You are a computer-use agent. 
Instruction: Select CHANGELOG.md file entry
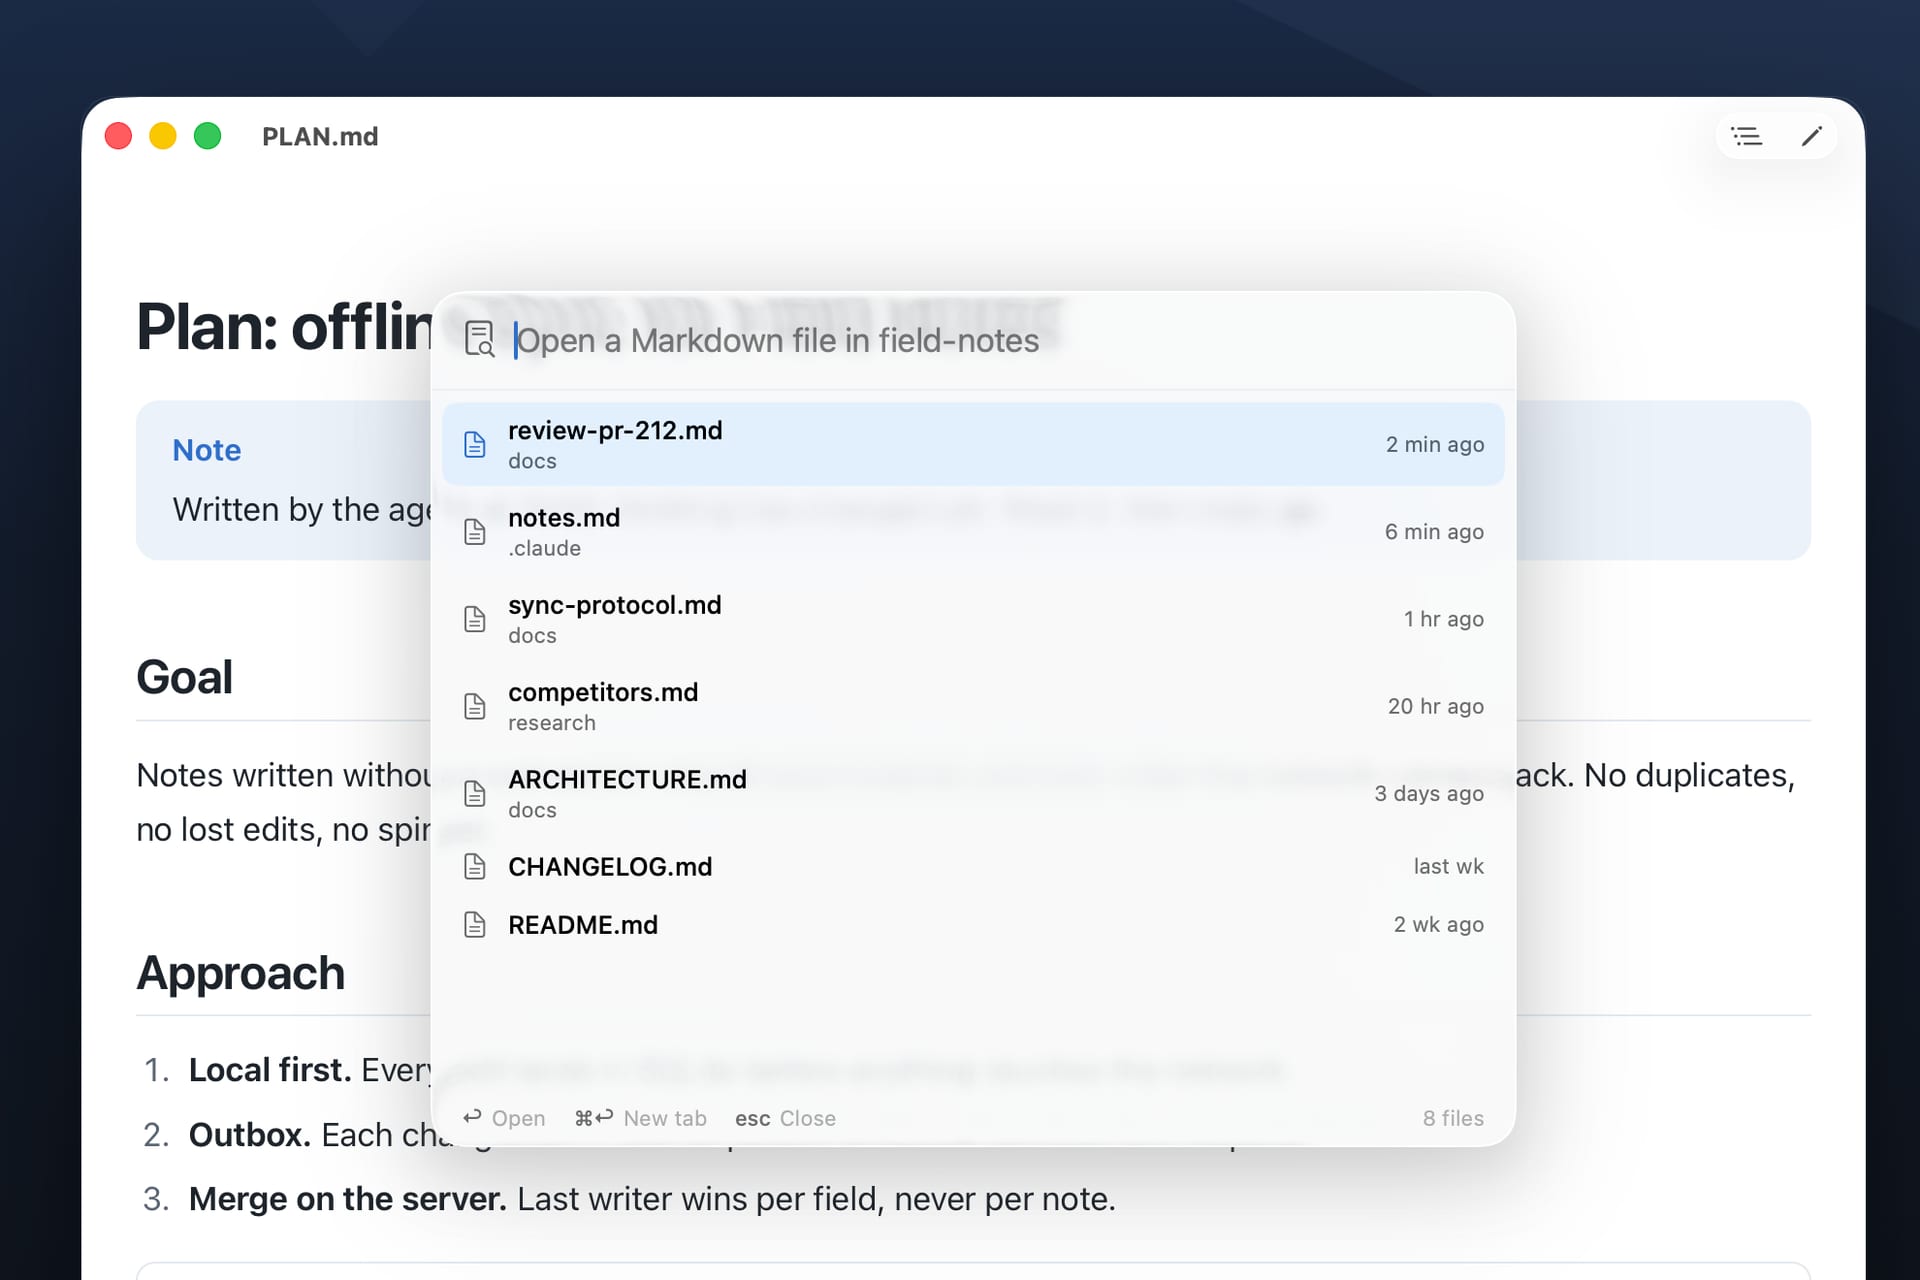973,866
